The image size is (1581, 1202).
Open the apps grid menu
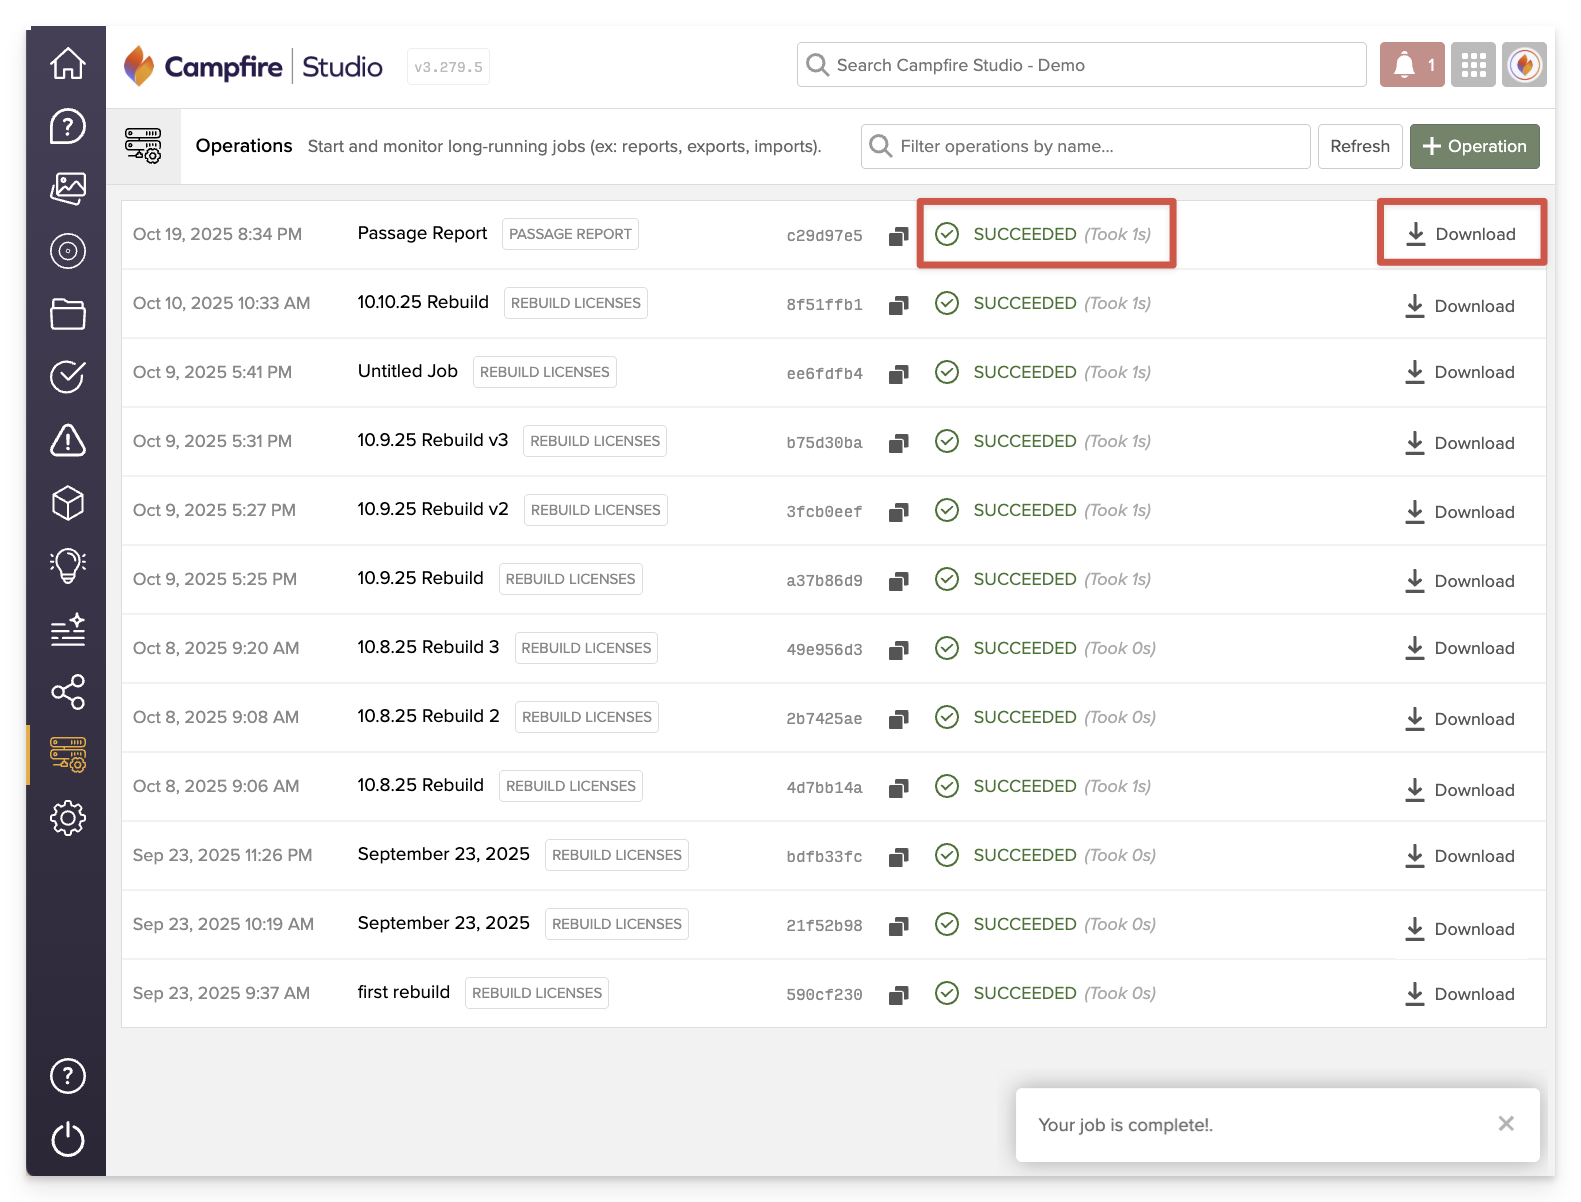coord(1473,65)
